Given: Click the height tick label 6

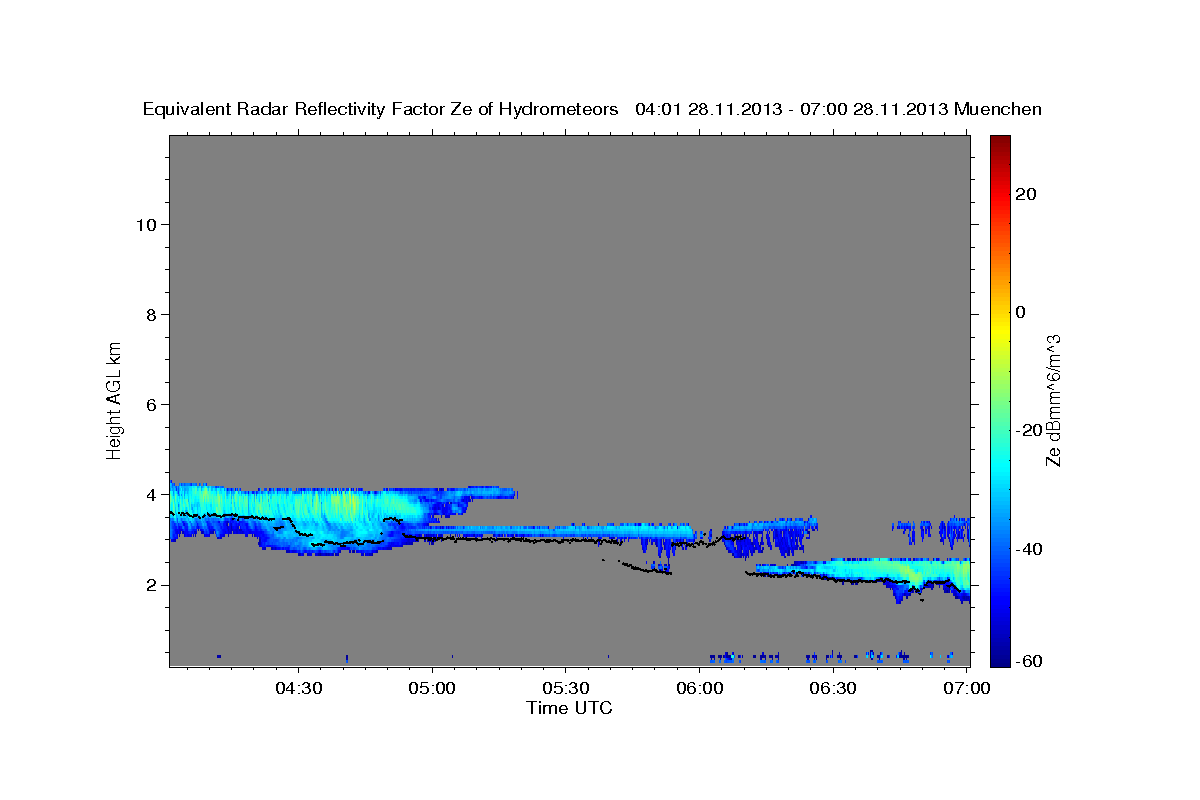Looking at the screenshot, I should (x=150, y=404).
